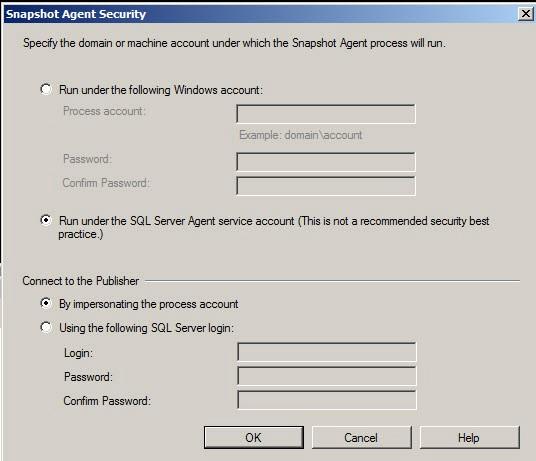Confirm settings with the OK button
This screenshot has height=461, width=536.
(x=254, y=437)
